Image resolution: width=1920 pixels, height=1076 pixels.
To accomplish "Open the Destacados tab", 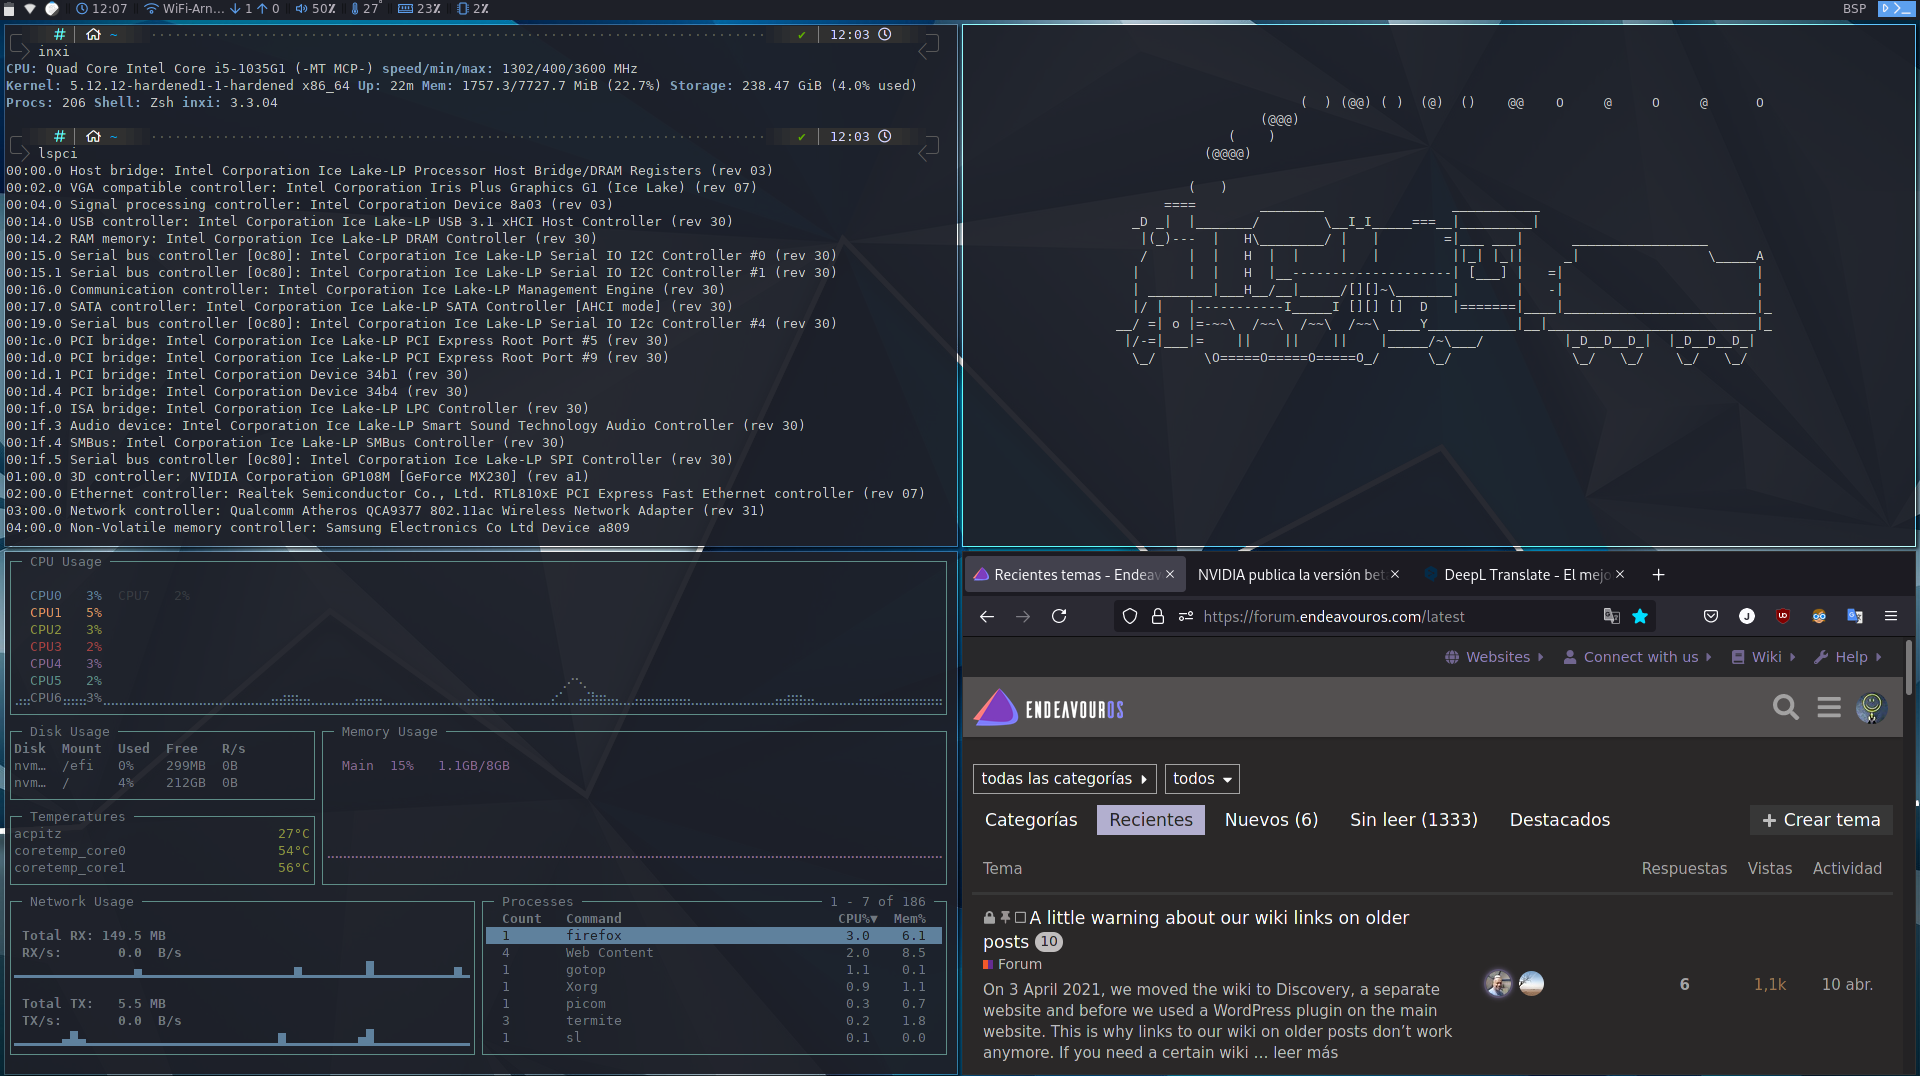I will coord(1559,820).
